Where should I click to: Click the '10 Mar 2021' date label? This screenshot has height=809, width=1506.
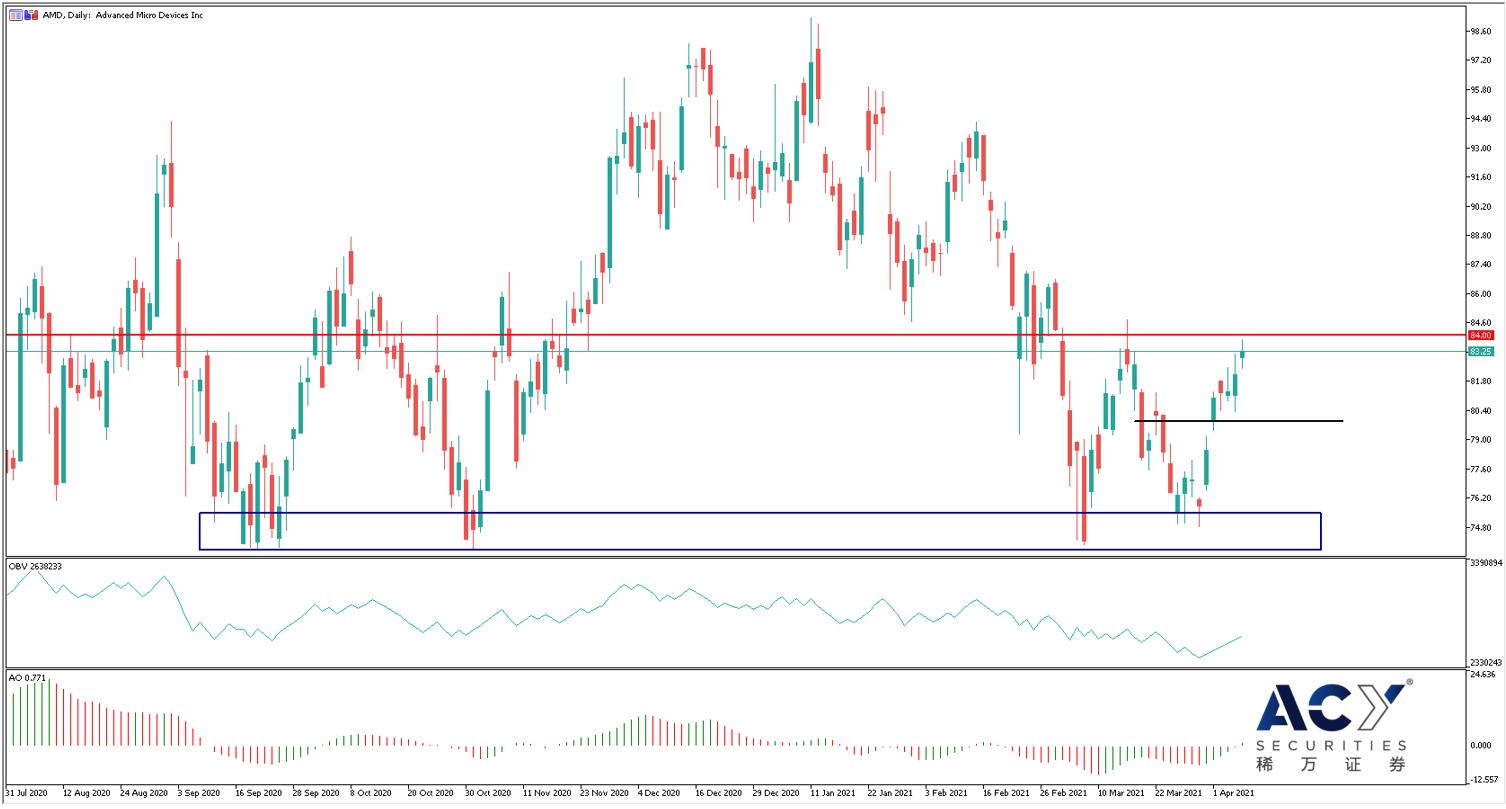pyautogui.click(x=1122, y=792)
